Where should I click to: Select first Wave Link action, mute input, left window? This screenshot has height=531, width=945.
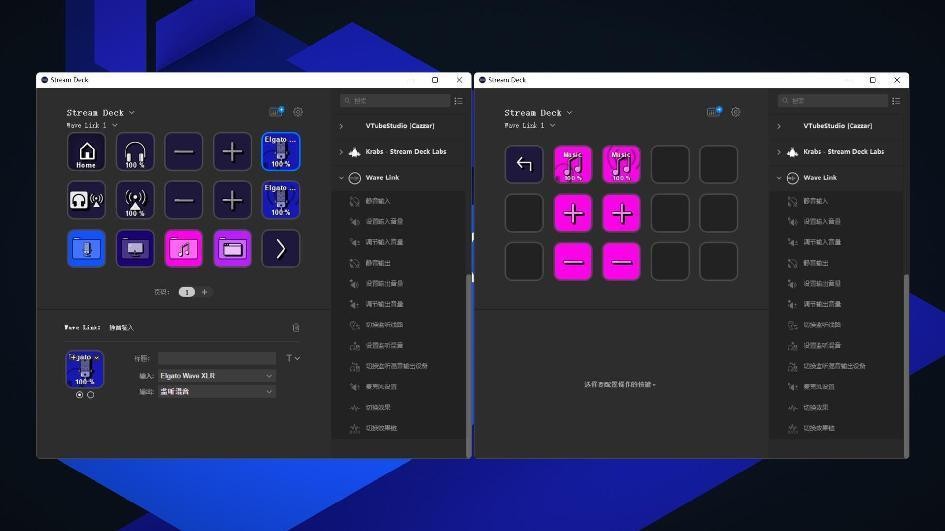click(x=399, y=201)
